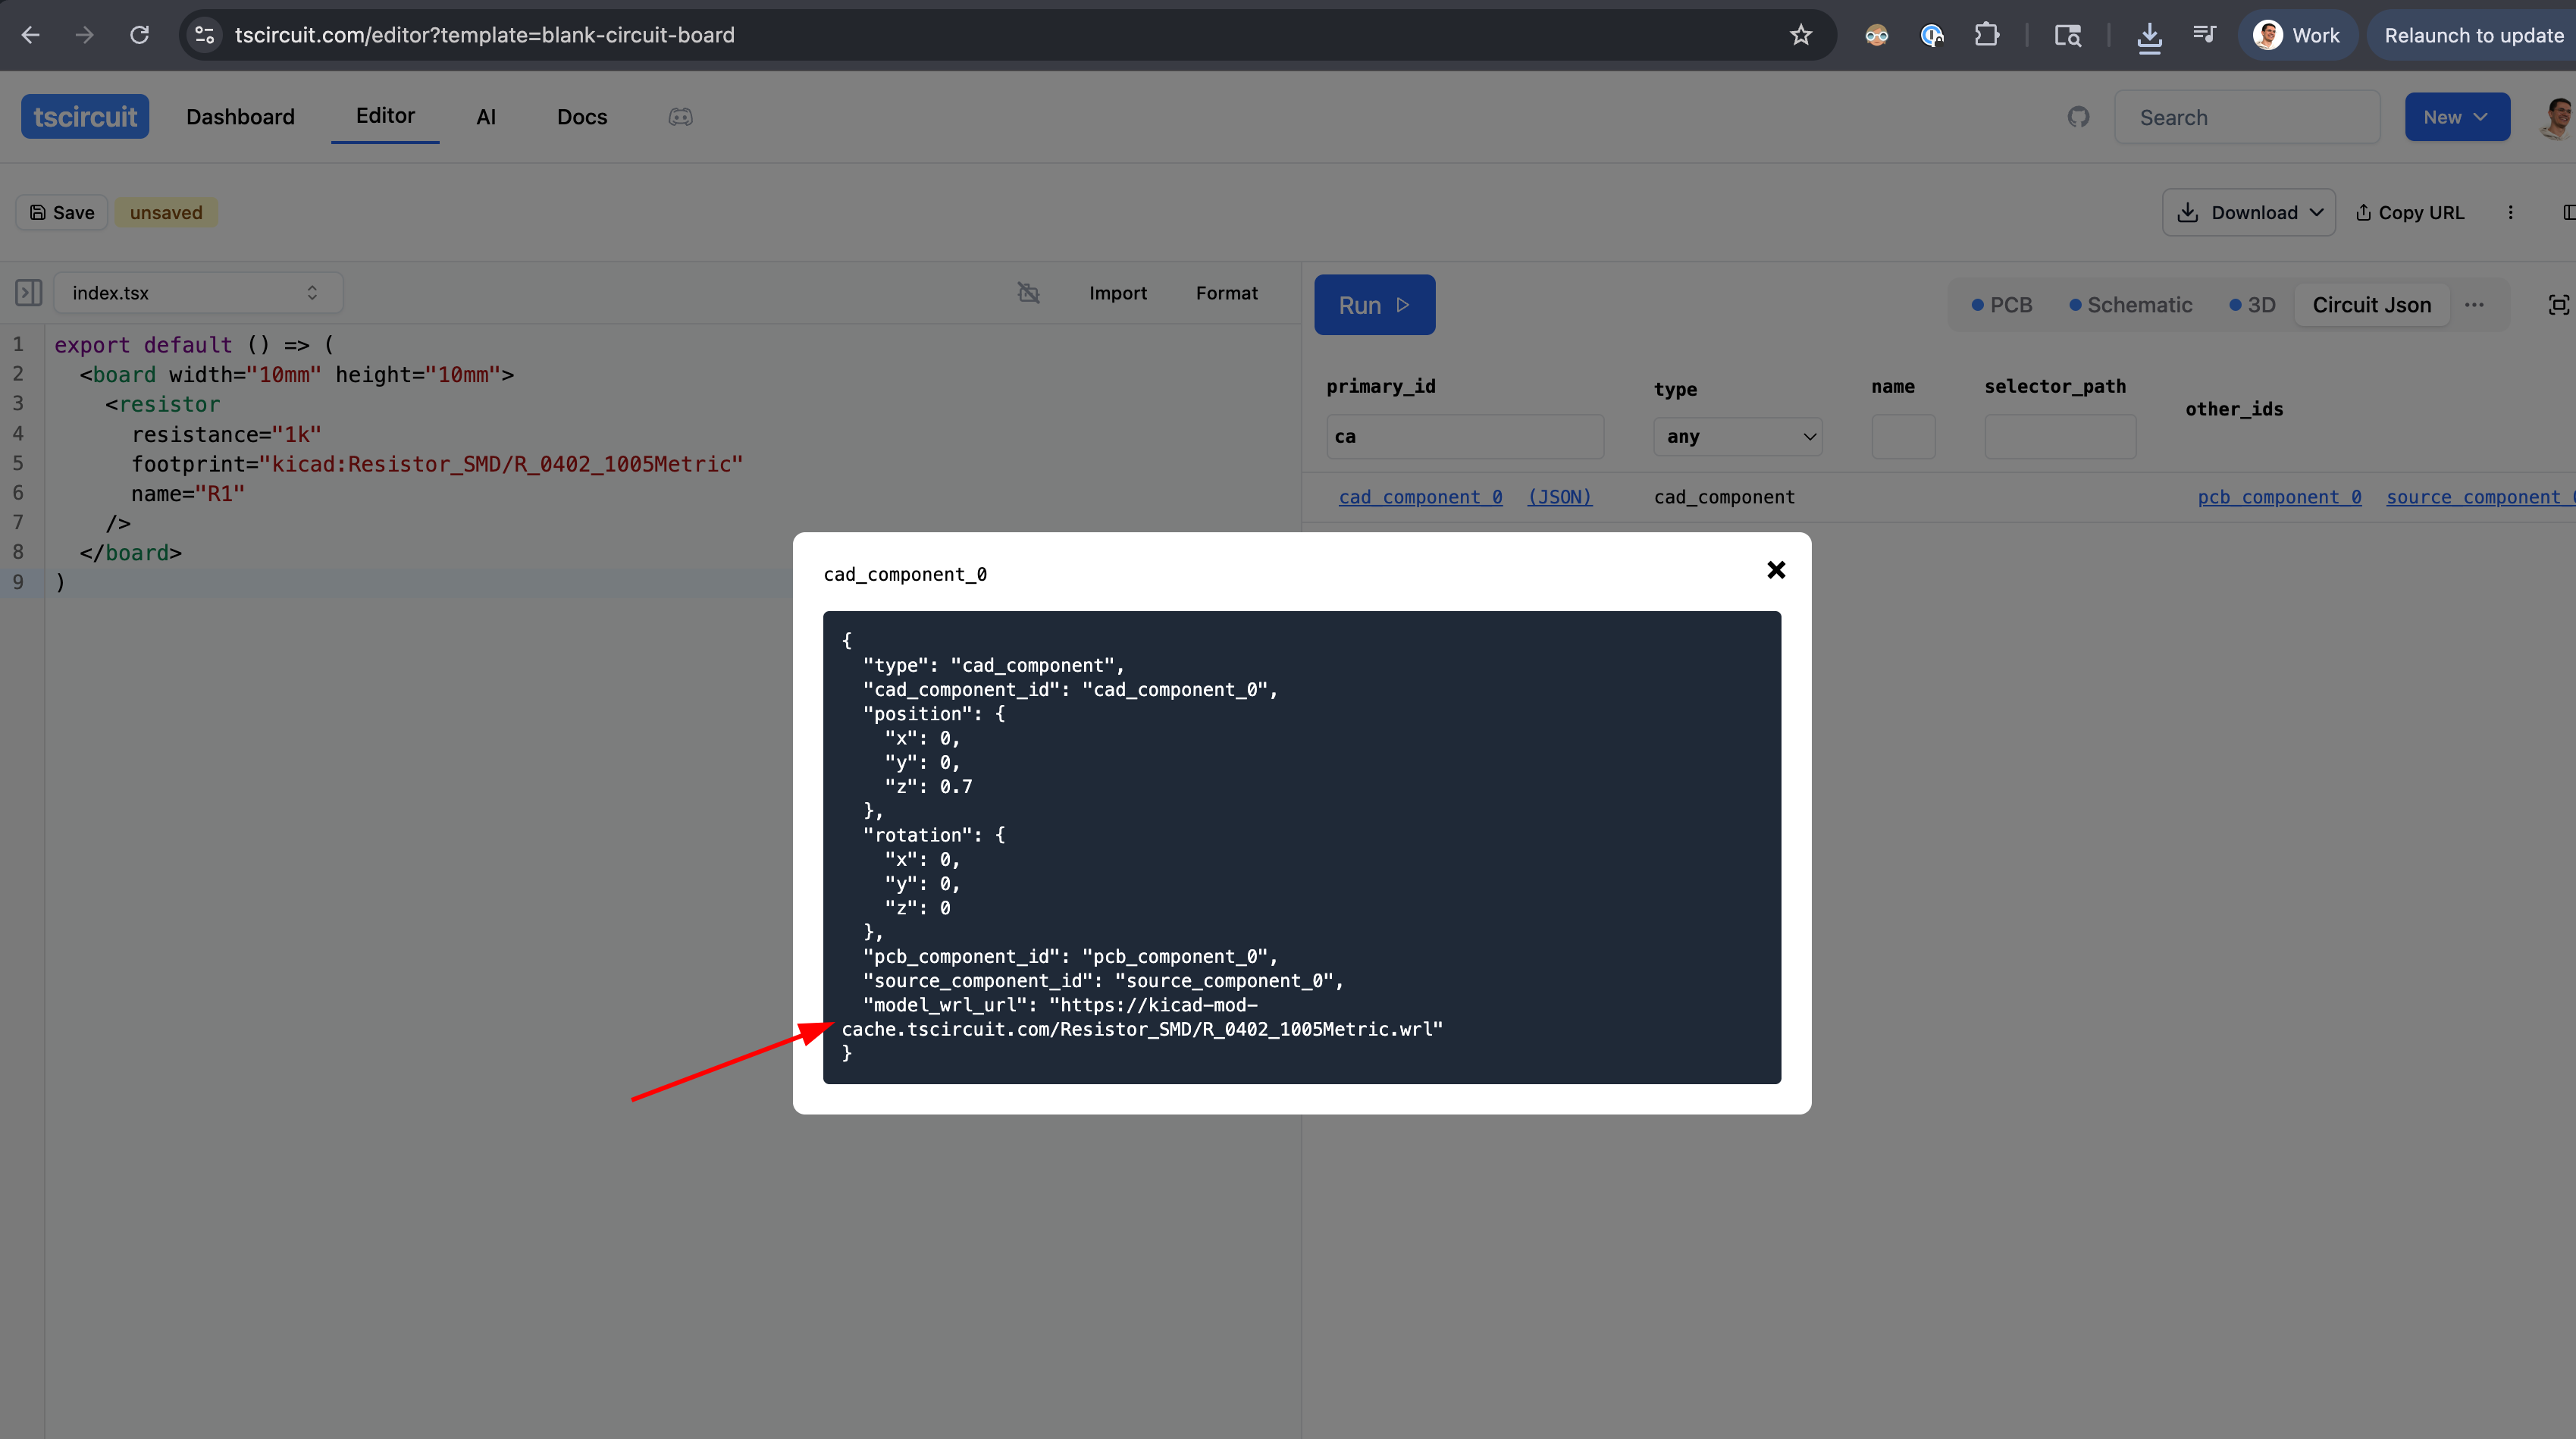
Task: Open browser extensions puzzle icon
Action: pos(1986,35)
